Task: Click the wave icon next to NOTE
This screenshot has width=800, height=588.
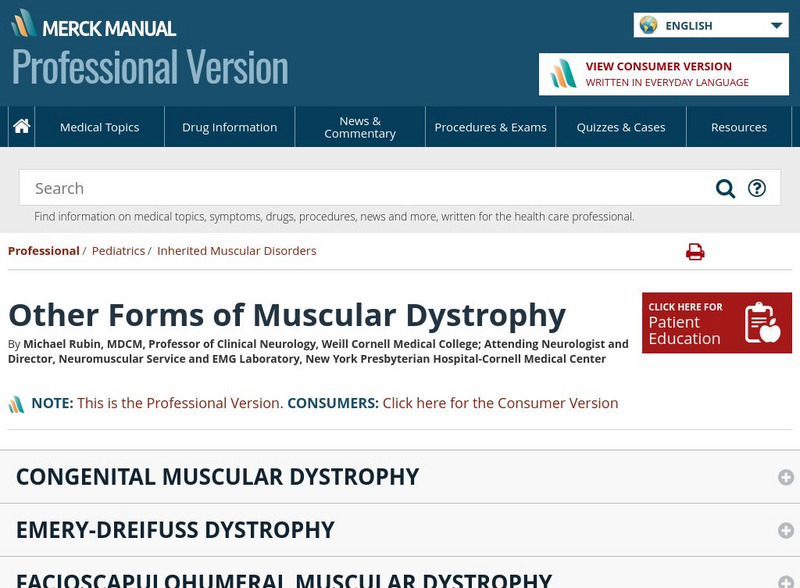Action: [x=17, y=402]
